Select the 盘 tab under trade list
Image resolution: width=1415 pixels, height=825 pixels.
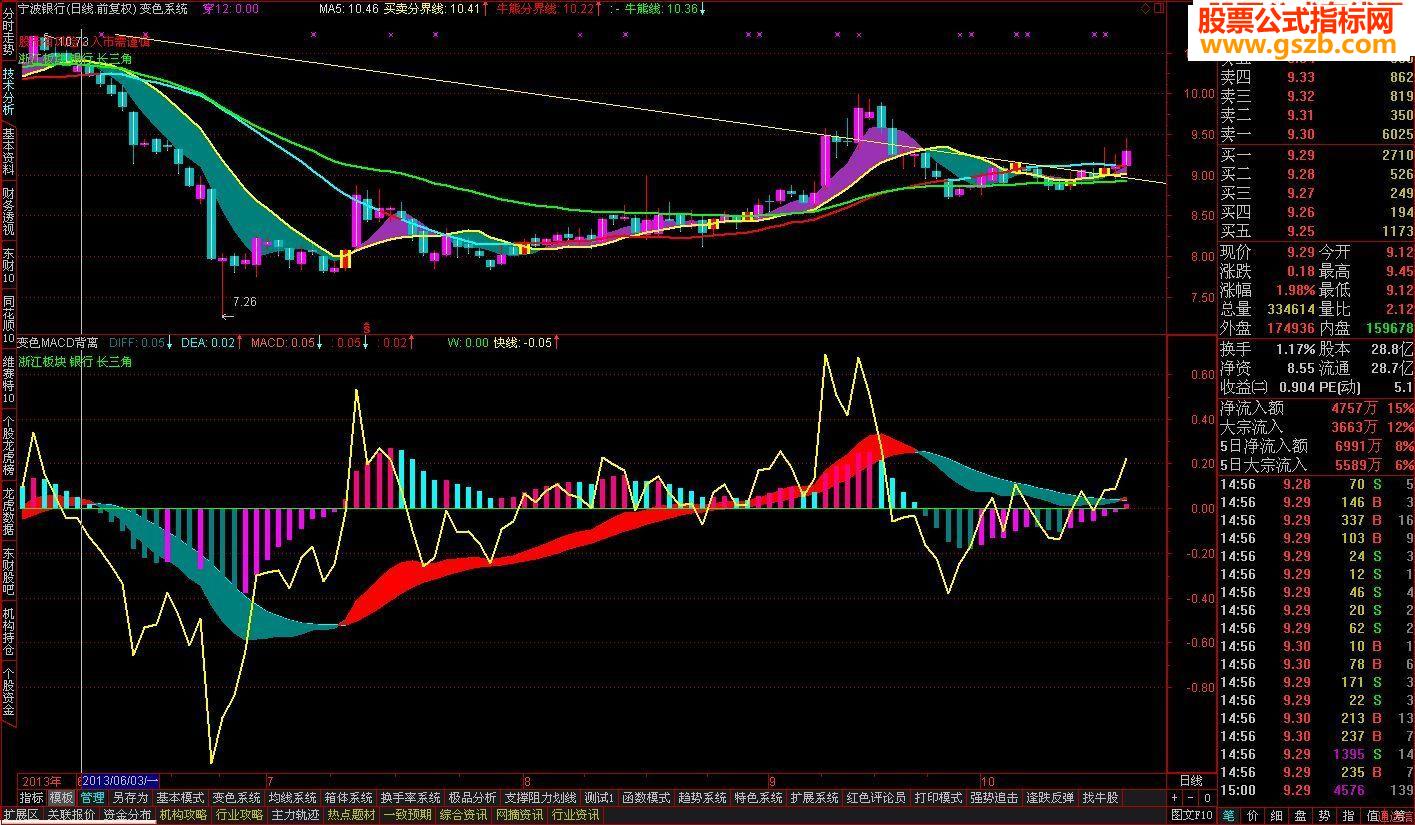(x=1300, y=815)
